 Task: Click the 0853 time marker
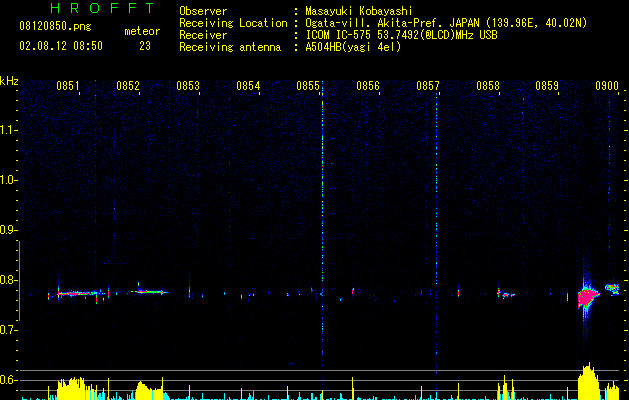[x=188, y=86]
